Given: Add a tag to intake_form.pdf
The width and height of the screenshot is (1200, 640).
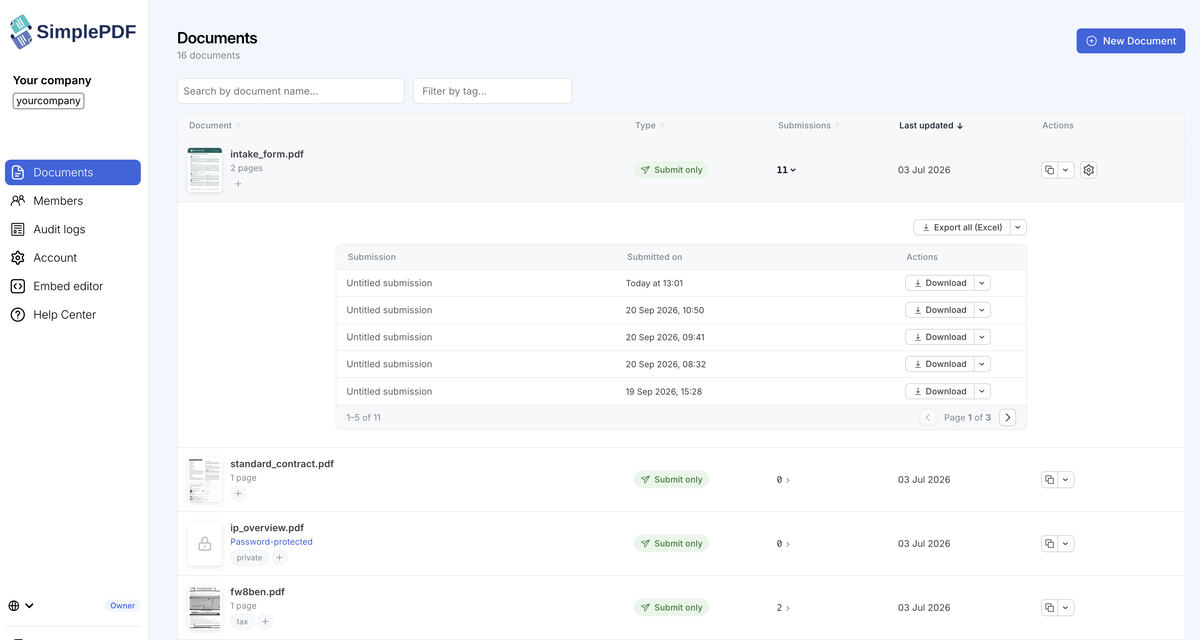Looking at the screenshot, I should click(238, 184).
